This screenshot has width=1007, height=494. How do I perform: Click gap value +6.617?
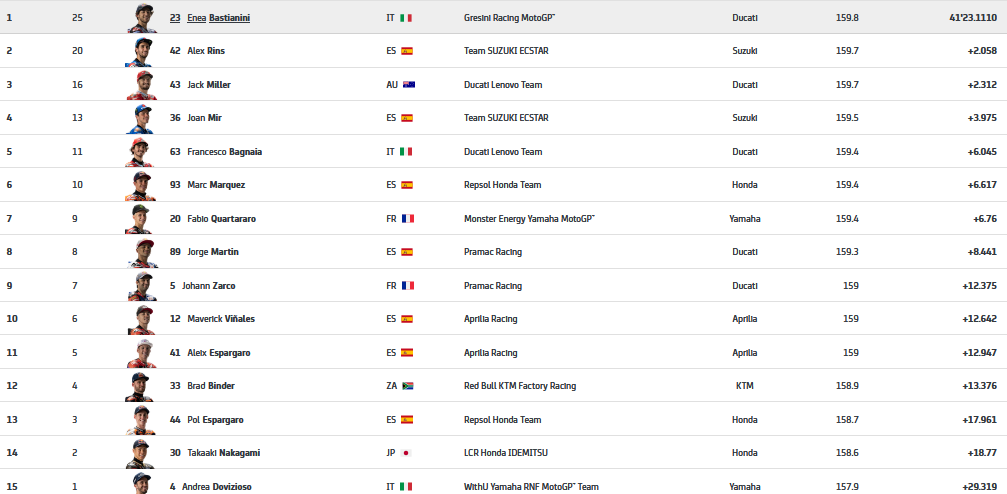(983, 185)
